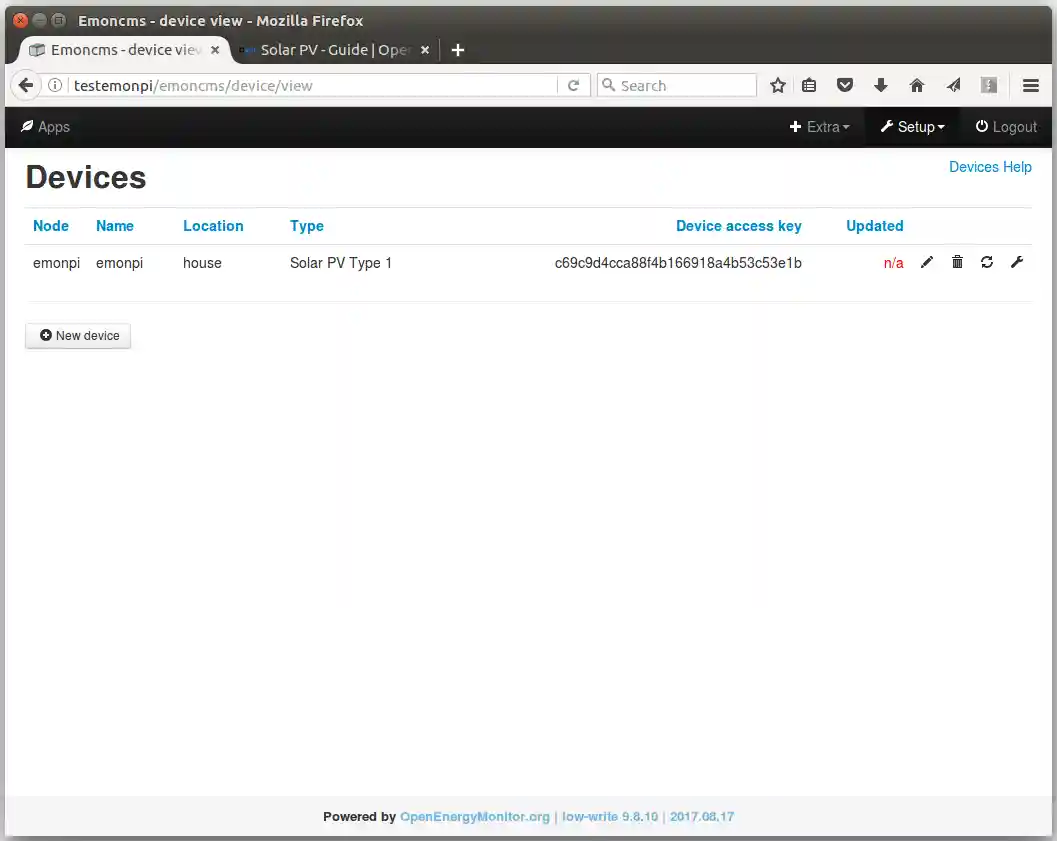Open Firefox downloads arrow icon

coord(881,86)
